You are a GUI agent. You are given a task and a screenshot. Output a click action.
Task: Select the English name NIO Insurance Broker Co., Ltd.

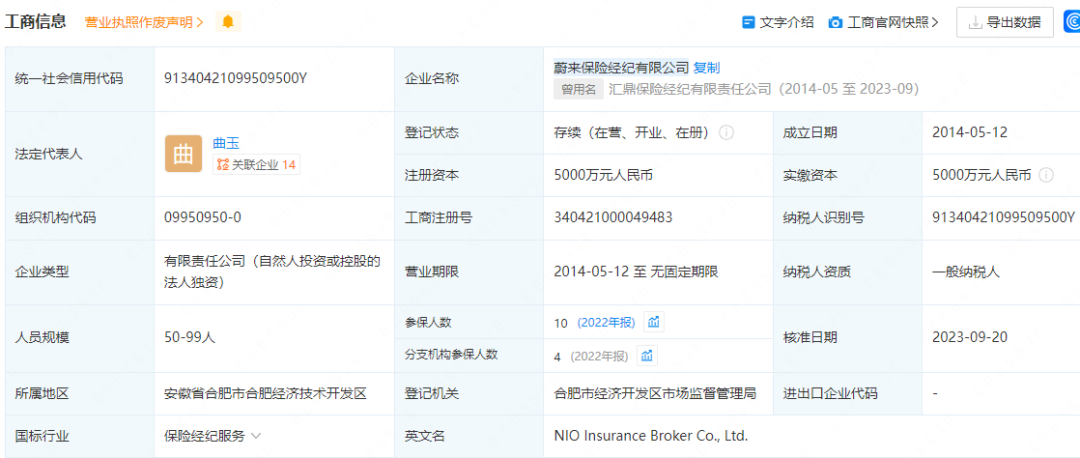(651, 436)
